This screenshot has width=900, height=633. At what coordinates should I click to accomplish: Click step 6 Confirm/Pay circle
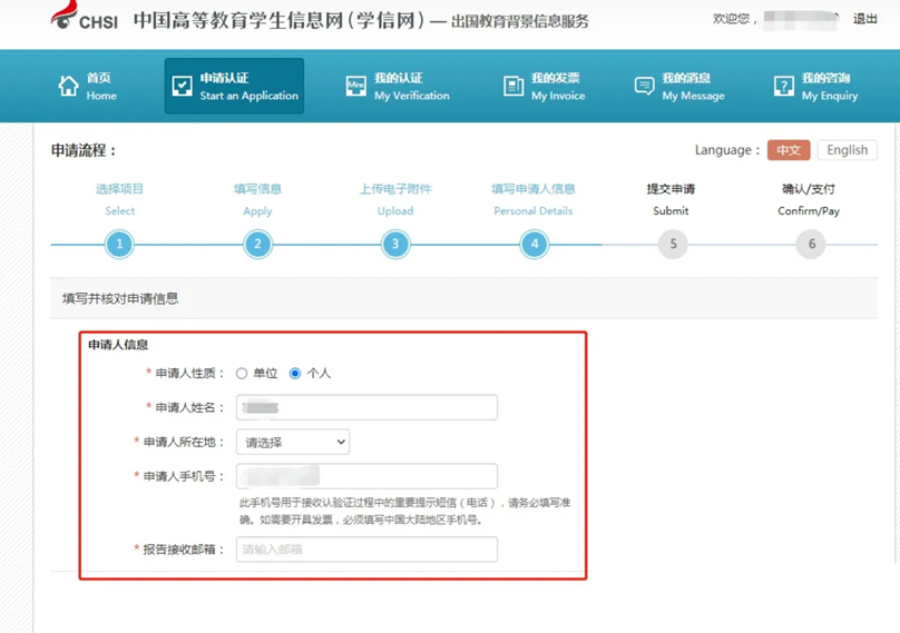coord(811,244)
